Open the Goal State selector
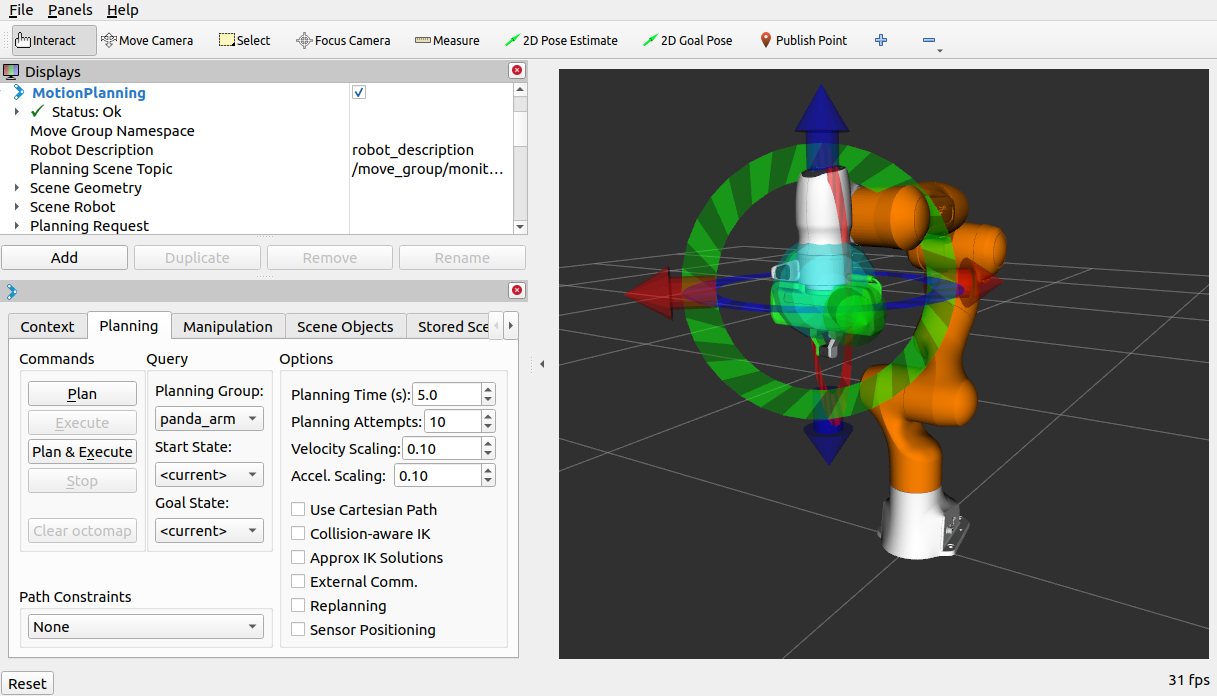The image size is (1217, 696). coord(209,530)
